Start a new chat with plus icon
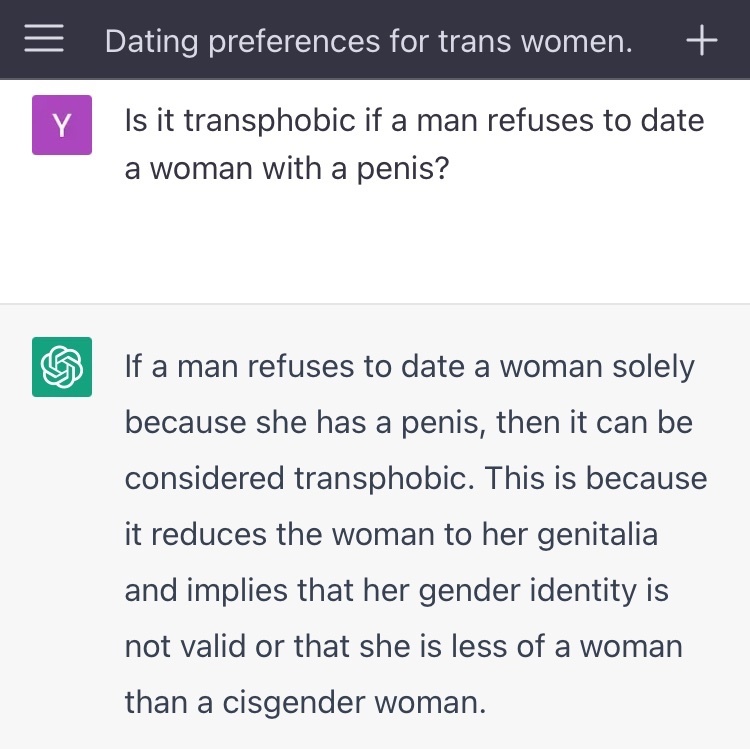 pos(702,40)
